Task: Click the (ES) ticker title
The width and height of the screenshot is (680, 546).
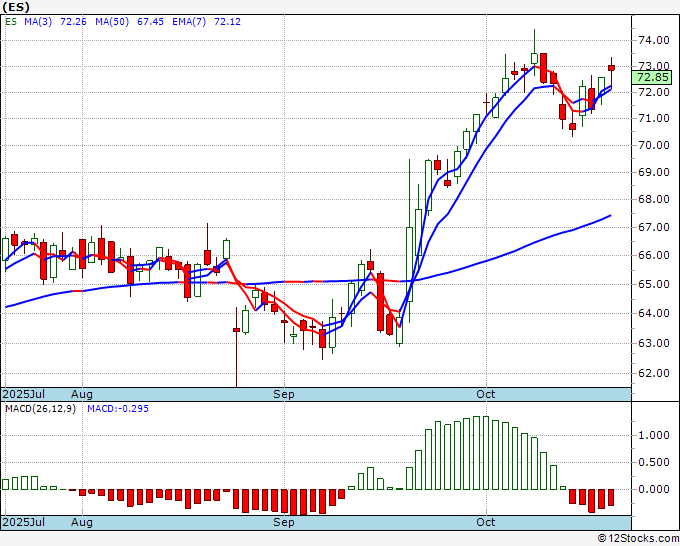Action: click(16, 7)
